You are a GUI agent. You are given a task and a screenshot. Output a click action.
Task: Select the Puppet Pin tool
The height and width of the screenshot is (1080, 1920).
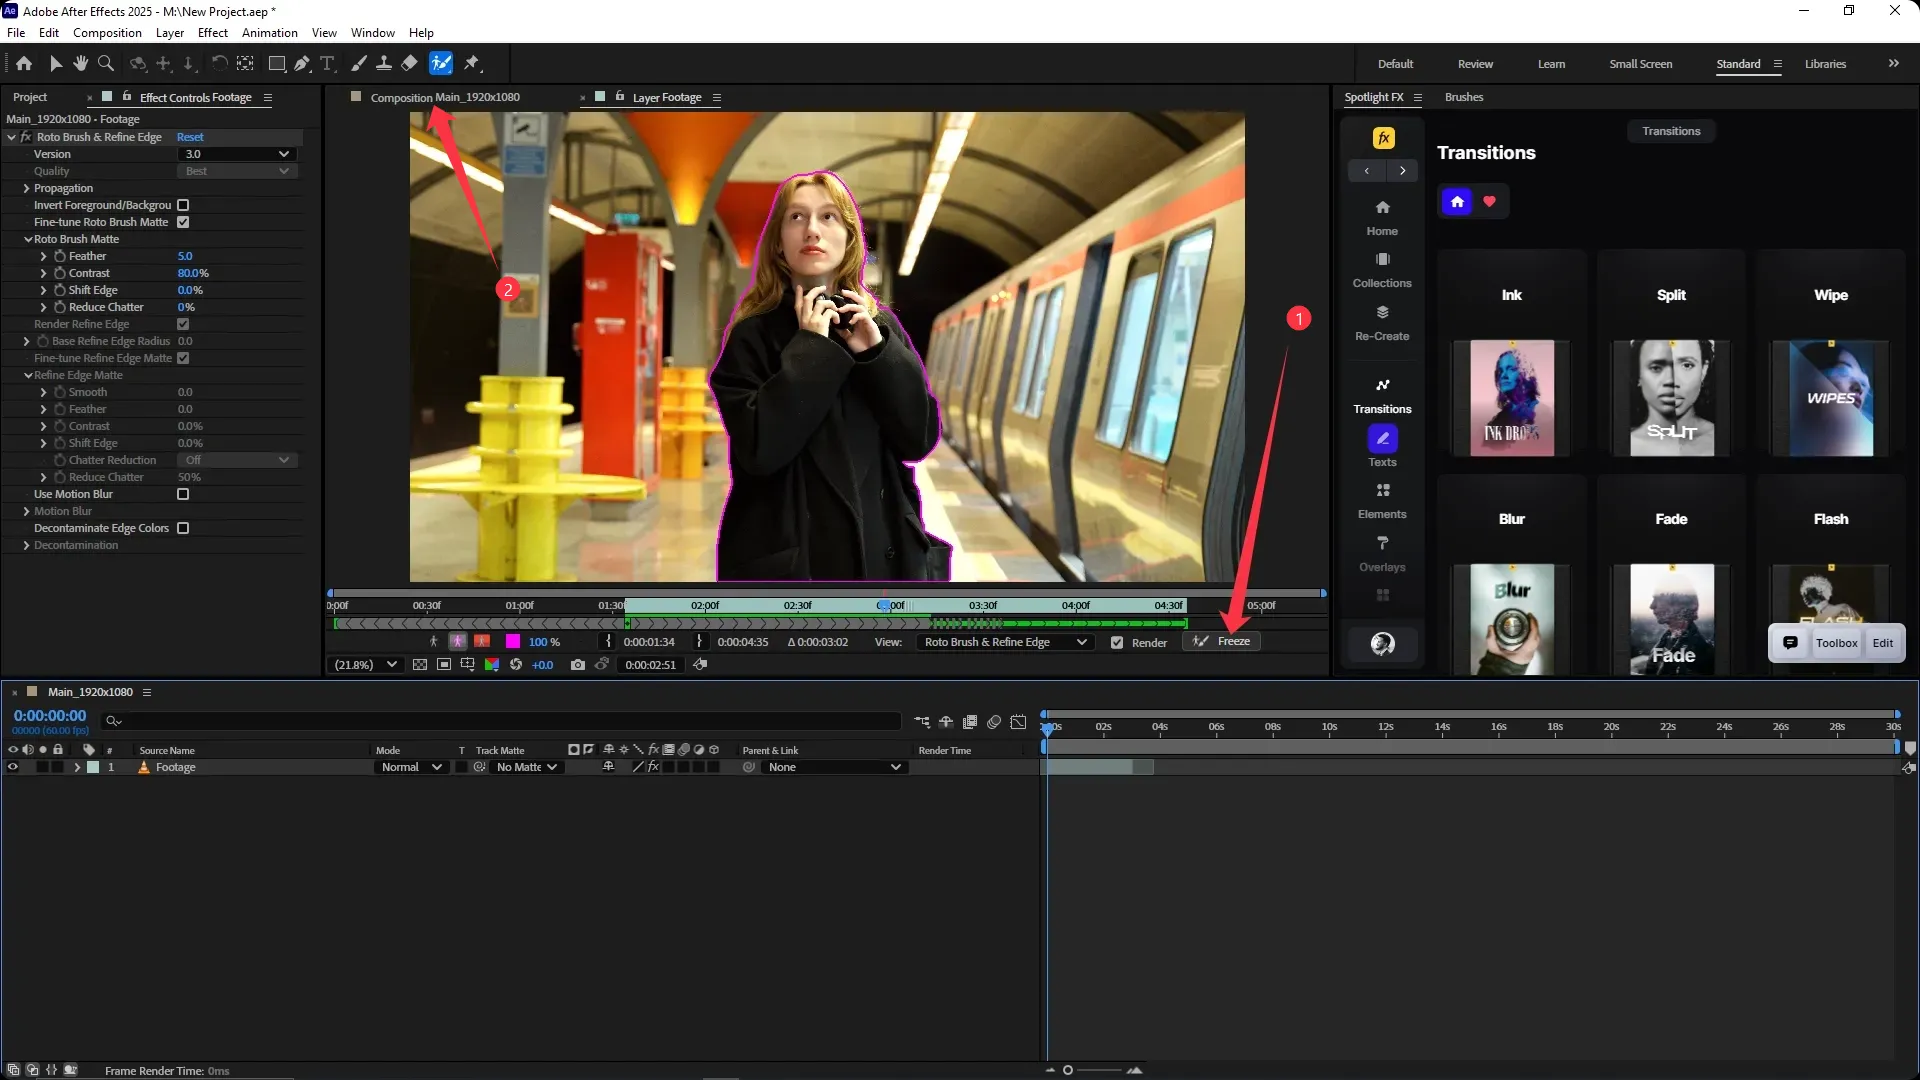472,63
